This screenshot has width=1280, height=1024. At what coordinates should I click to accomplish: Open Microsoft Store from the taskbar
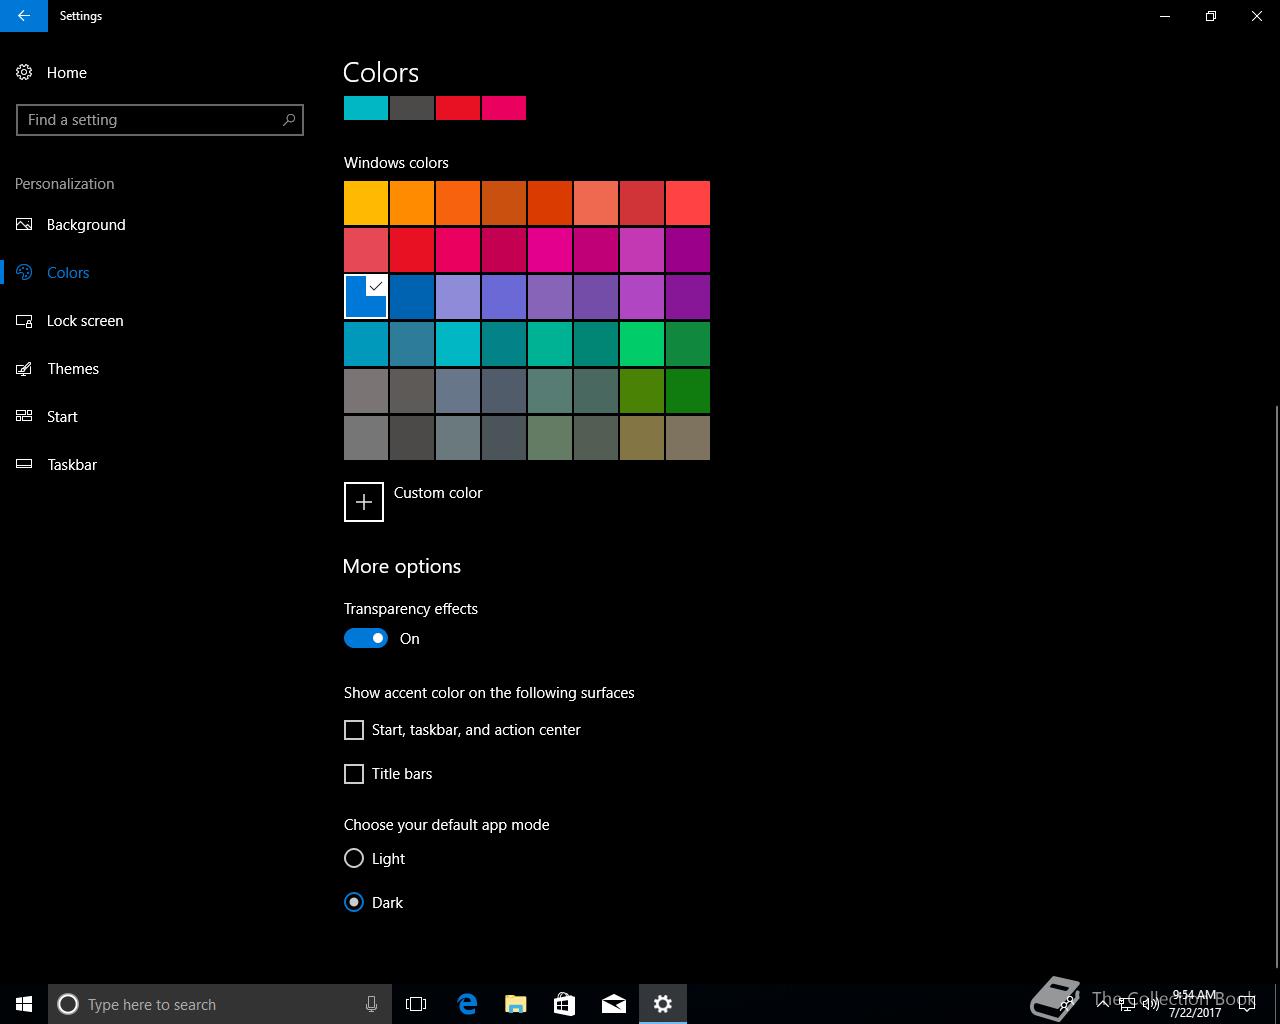(x=564, y=1004)
